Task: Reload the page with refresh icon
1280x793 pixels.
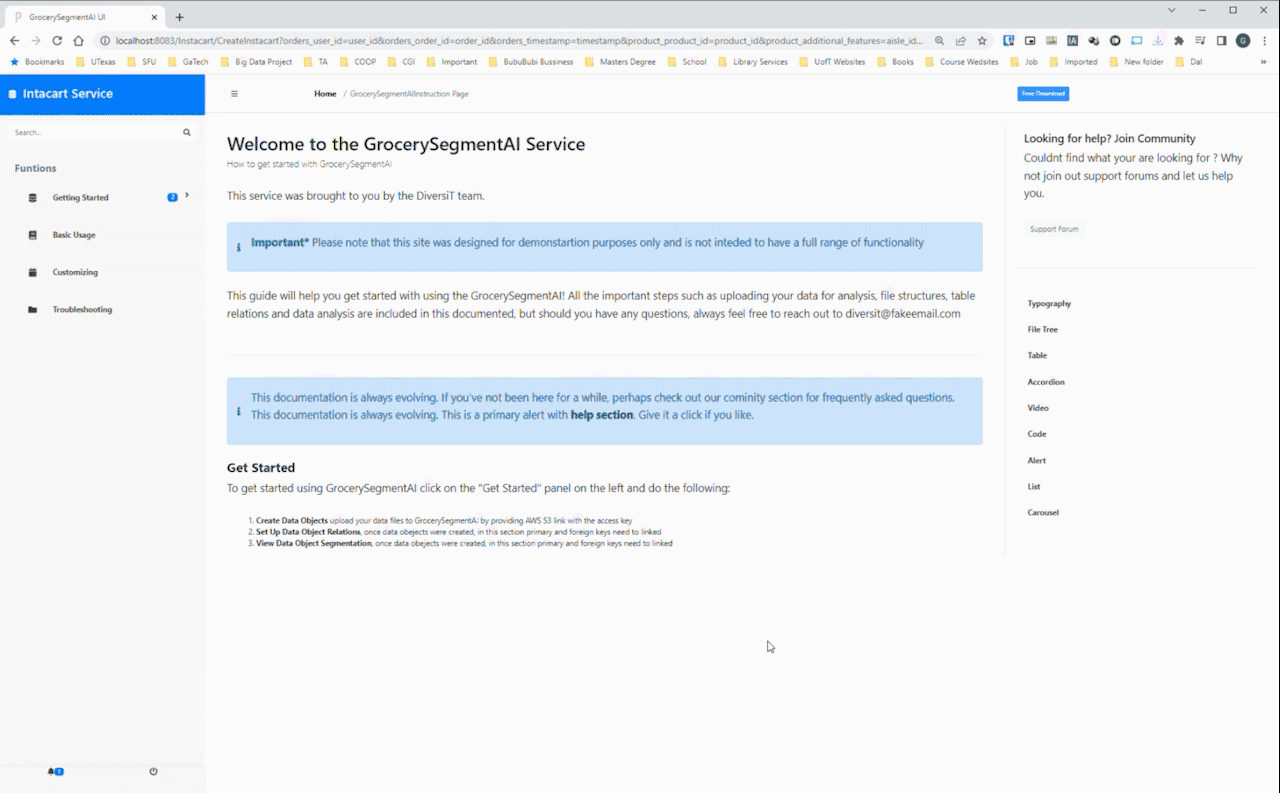Action: coord(57,41)
